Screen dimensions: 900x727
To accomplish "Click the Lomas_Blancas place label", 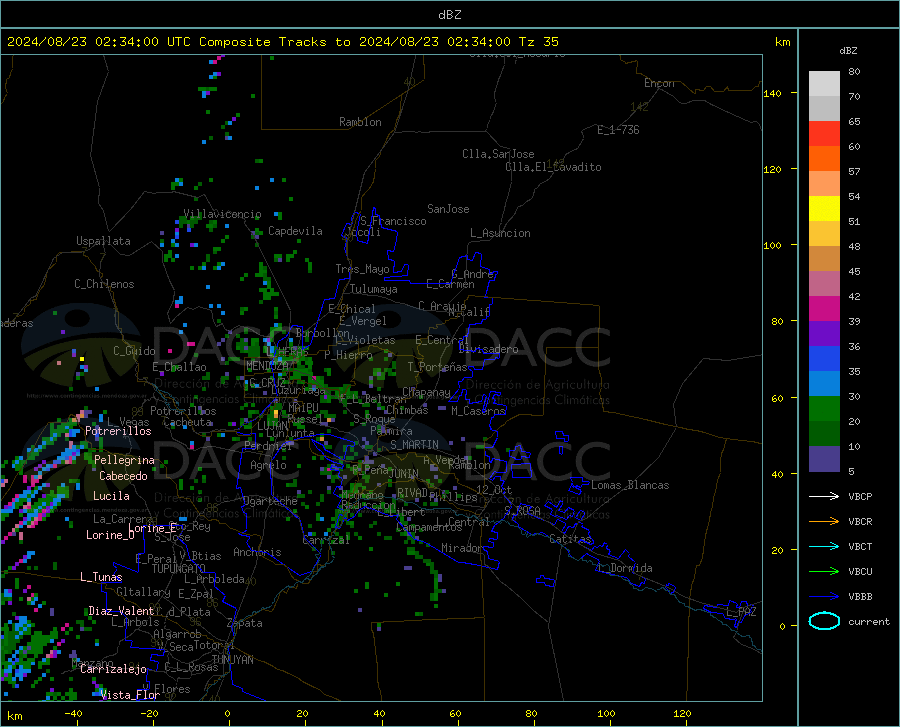I will (630, 485).
